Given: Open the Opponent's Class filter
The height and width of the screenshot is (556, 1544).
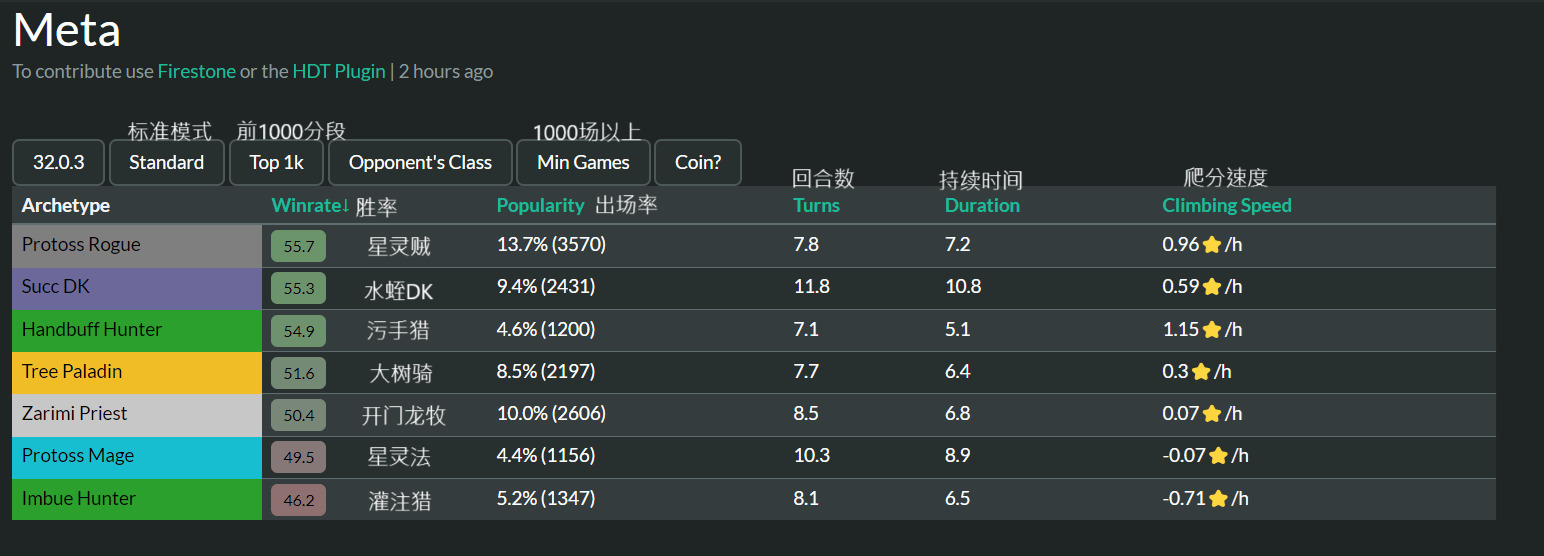Looking at the screenshot, I should click(420, 162).
